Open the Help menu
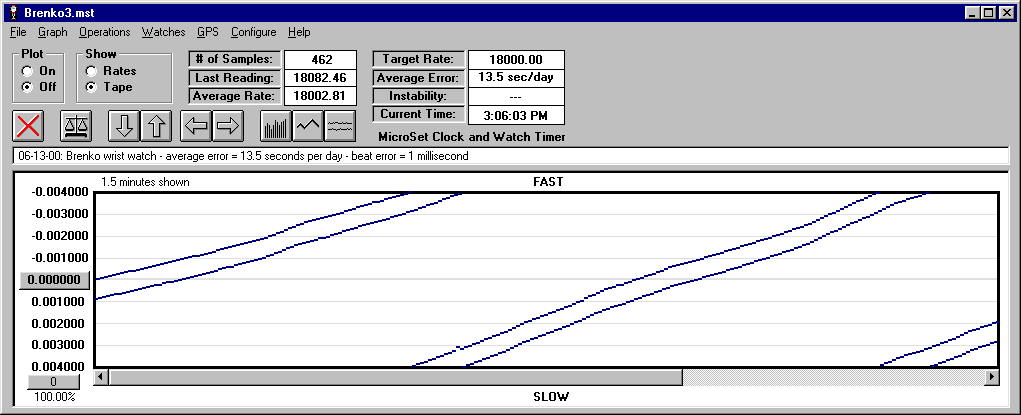Image resolution: width=1021 pixels, height=415 pixels. [x=299, y=32]
